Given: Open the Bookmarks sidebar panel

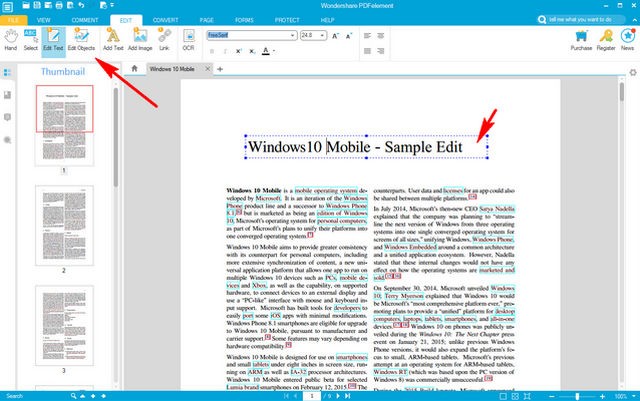Looking at the screenshot, I should coord(7,95).
